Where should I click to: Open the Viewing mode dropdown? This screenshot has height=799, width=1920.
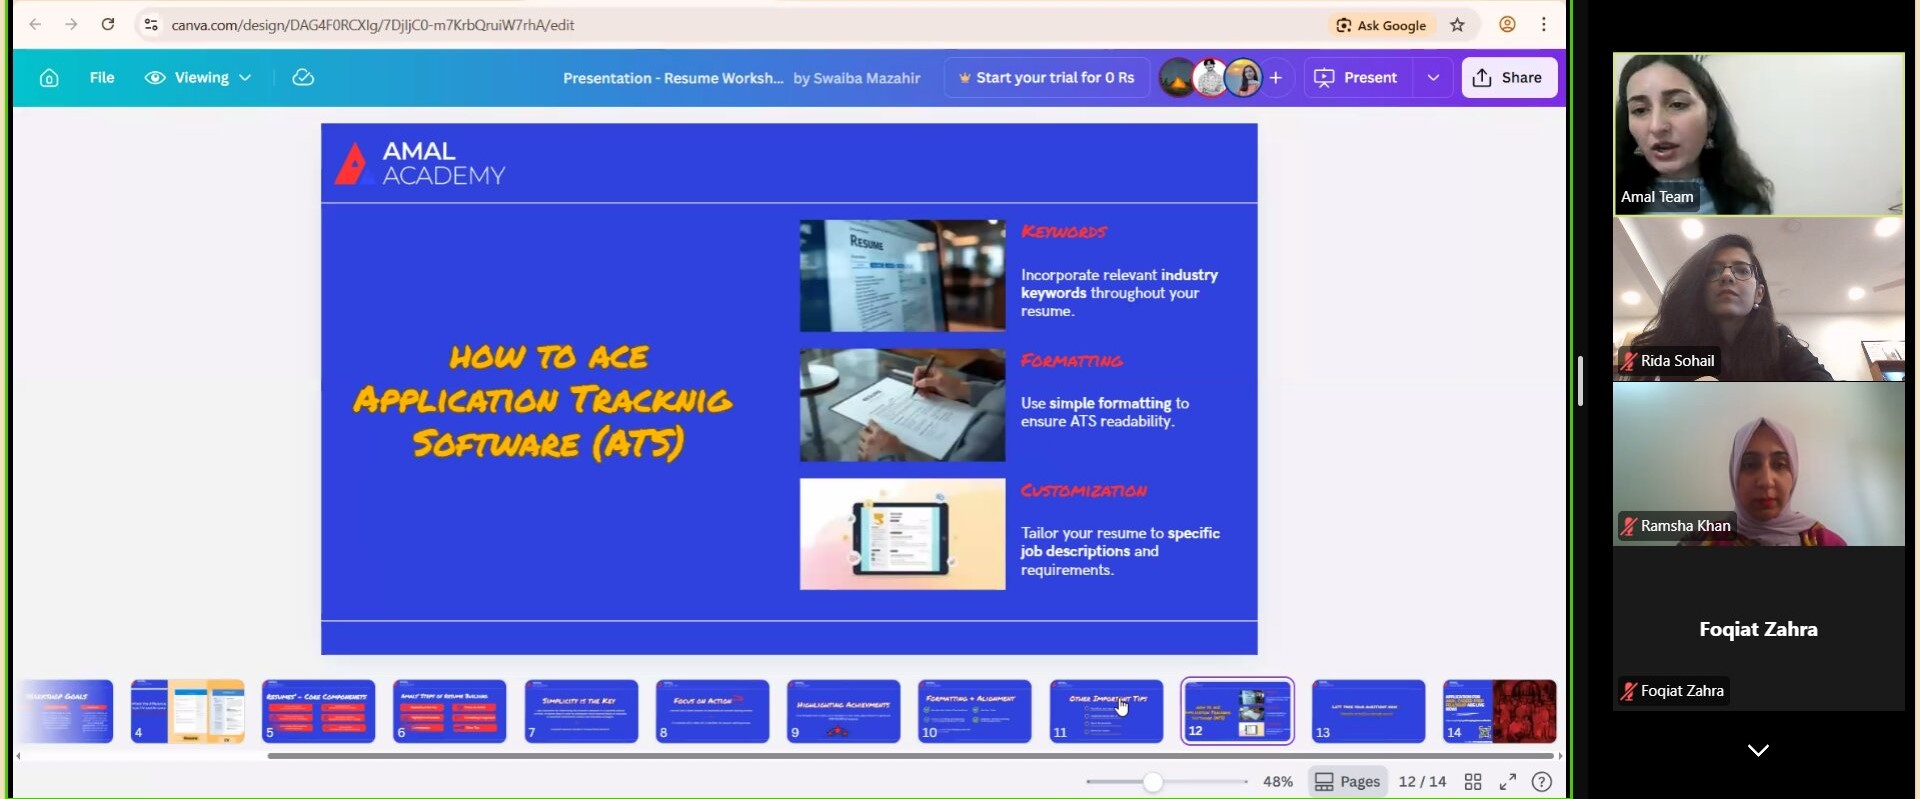point(198,78)
